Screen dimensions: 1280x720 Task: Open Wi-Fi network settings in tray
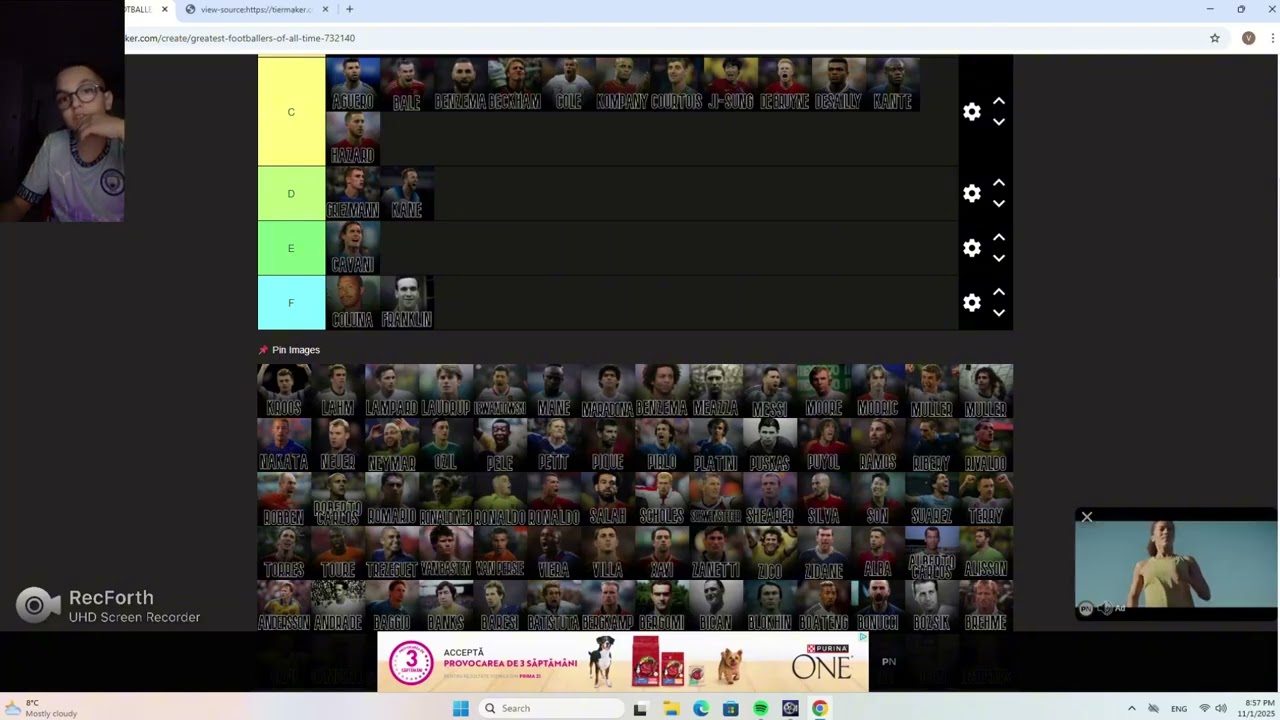[1204, 708]
